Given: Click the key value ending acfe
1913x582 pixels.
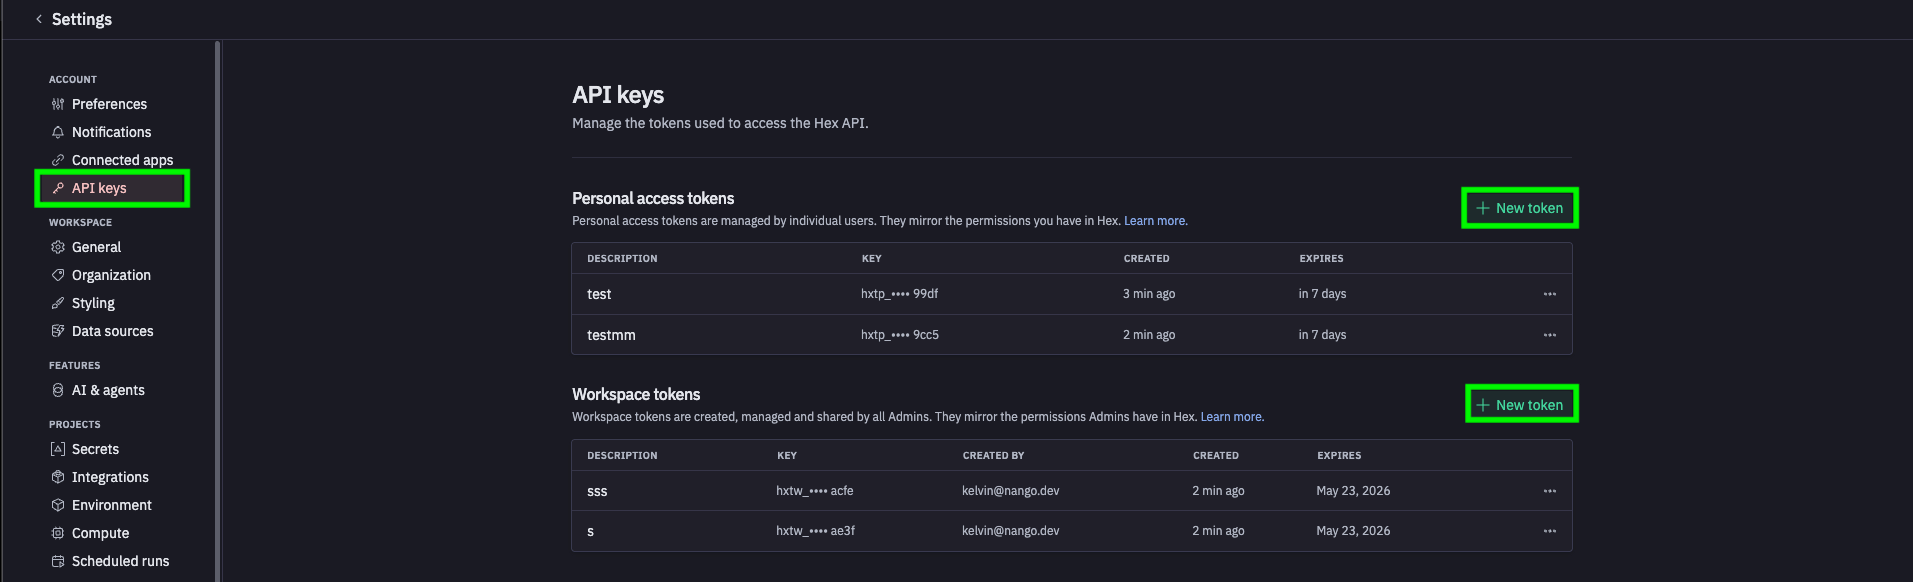Looking at the screenshot, I should (815, 491).
